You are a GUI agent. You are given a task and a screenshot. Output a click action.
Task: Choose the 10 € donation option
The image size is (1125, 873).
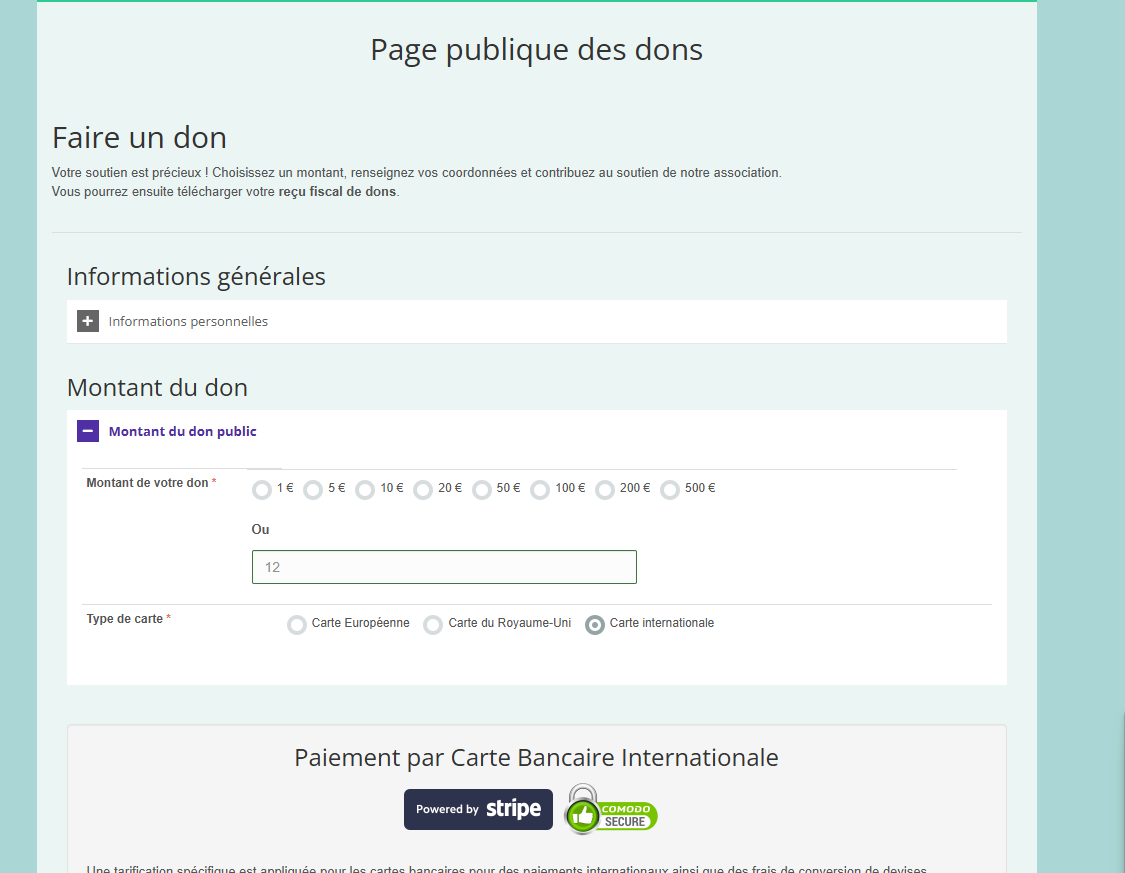pyautogui.click(x=365, y=490)
